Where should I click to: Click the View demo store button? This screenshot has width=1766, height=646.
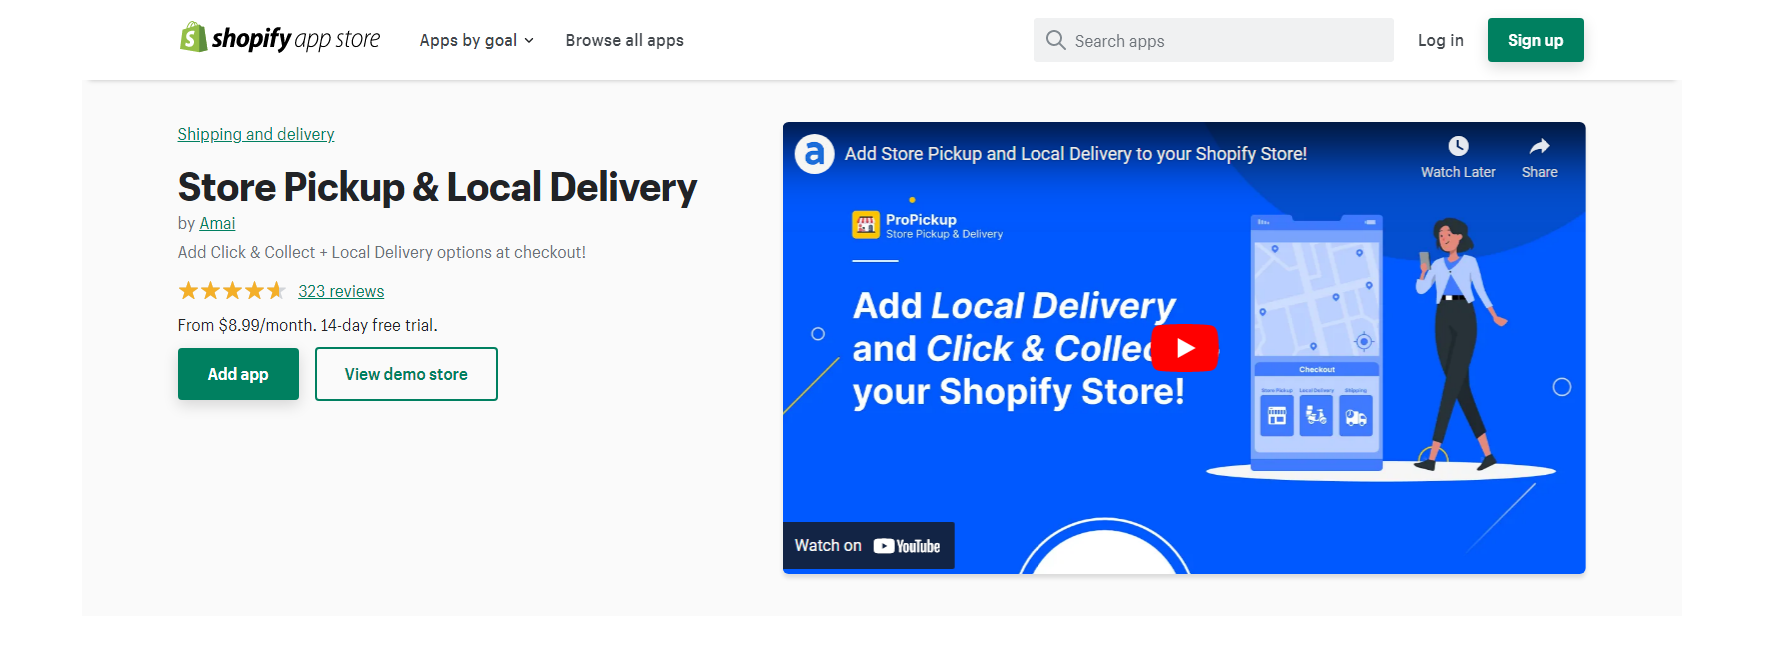click(406, 374)
